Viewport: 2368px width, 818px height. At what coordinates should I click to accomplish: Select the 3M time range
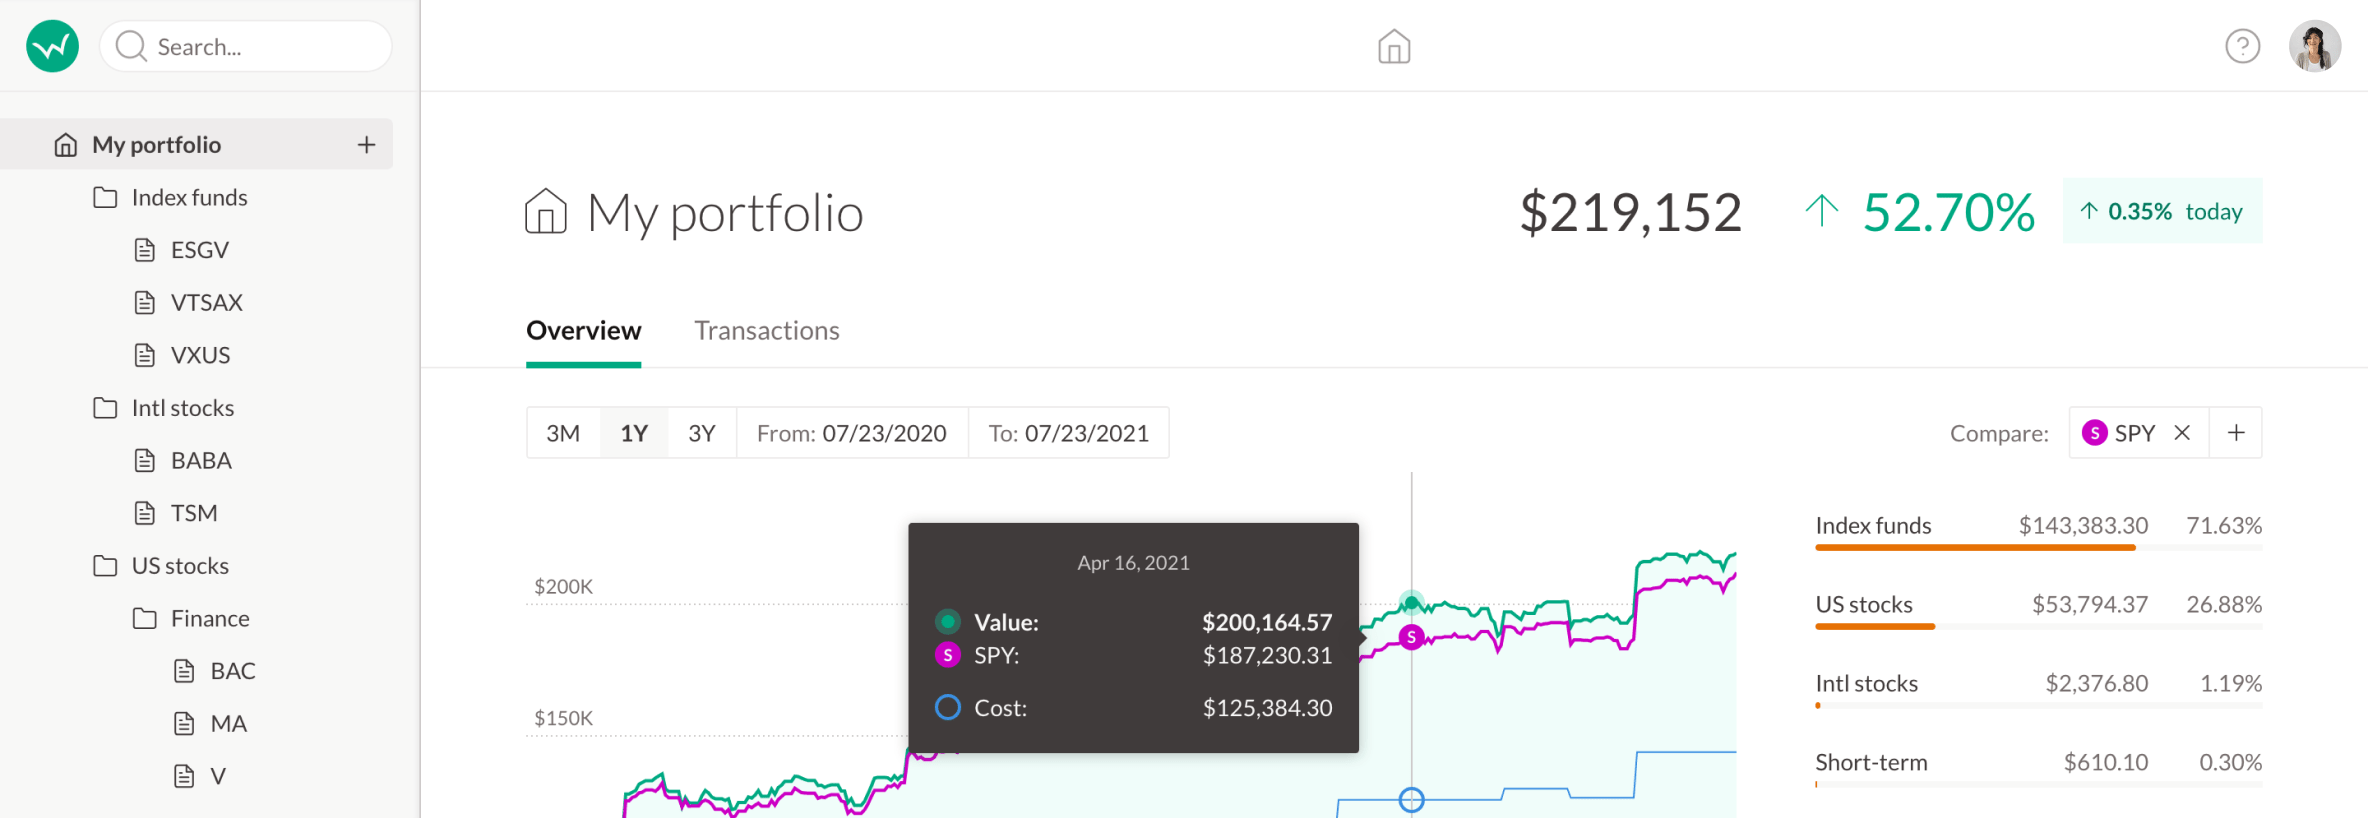point(563,433)
